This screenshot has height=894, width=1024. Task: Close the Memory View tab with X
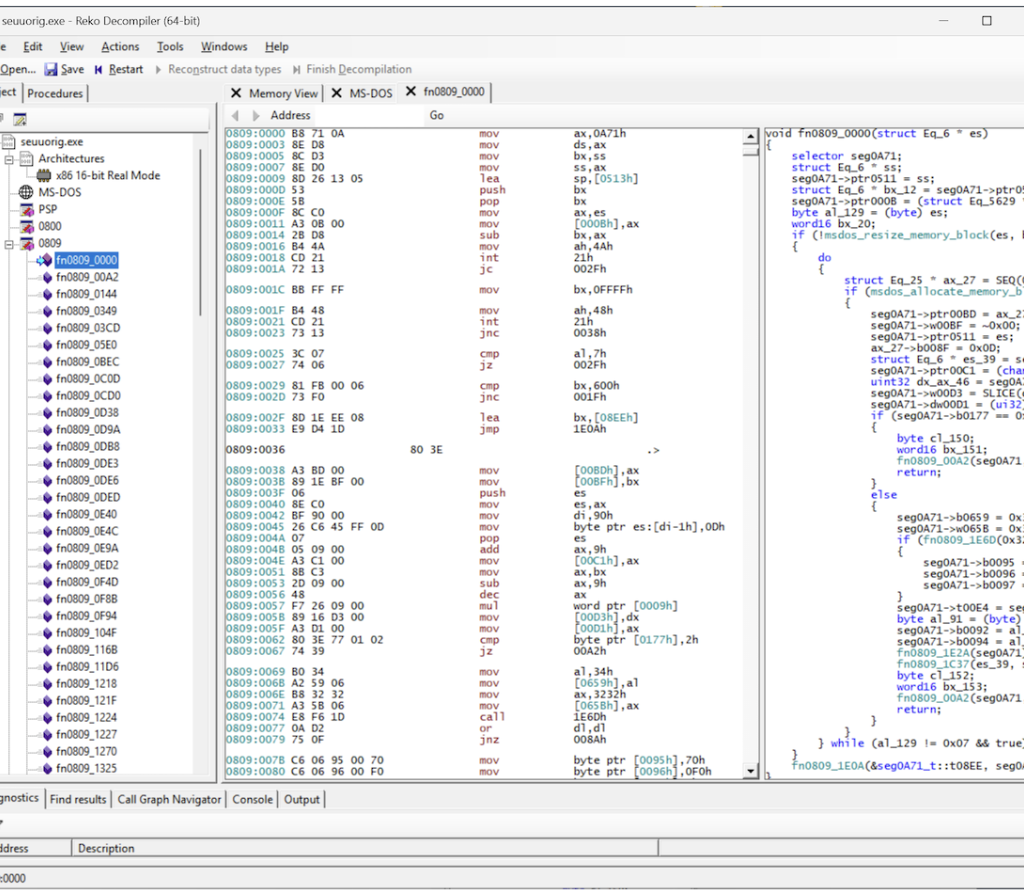pyautogui.click(x=236, y=93)
